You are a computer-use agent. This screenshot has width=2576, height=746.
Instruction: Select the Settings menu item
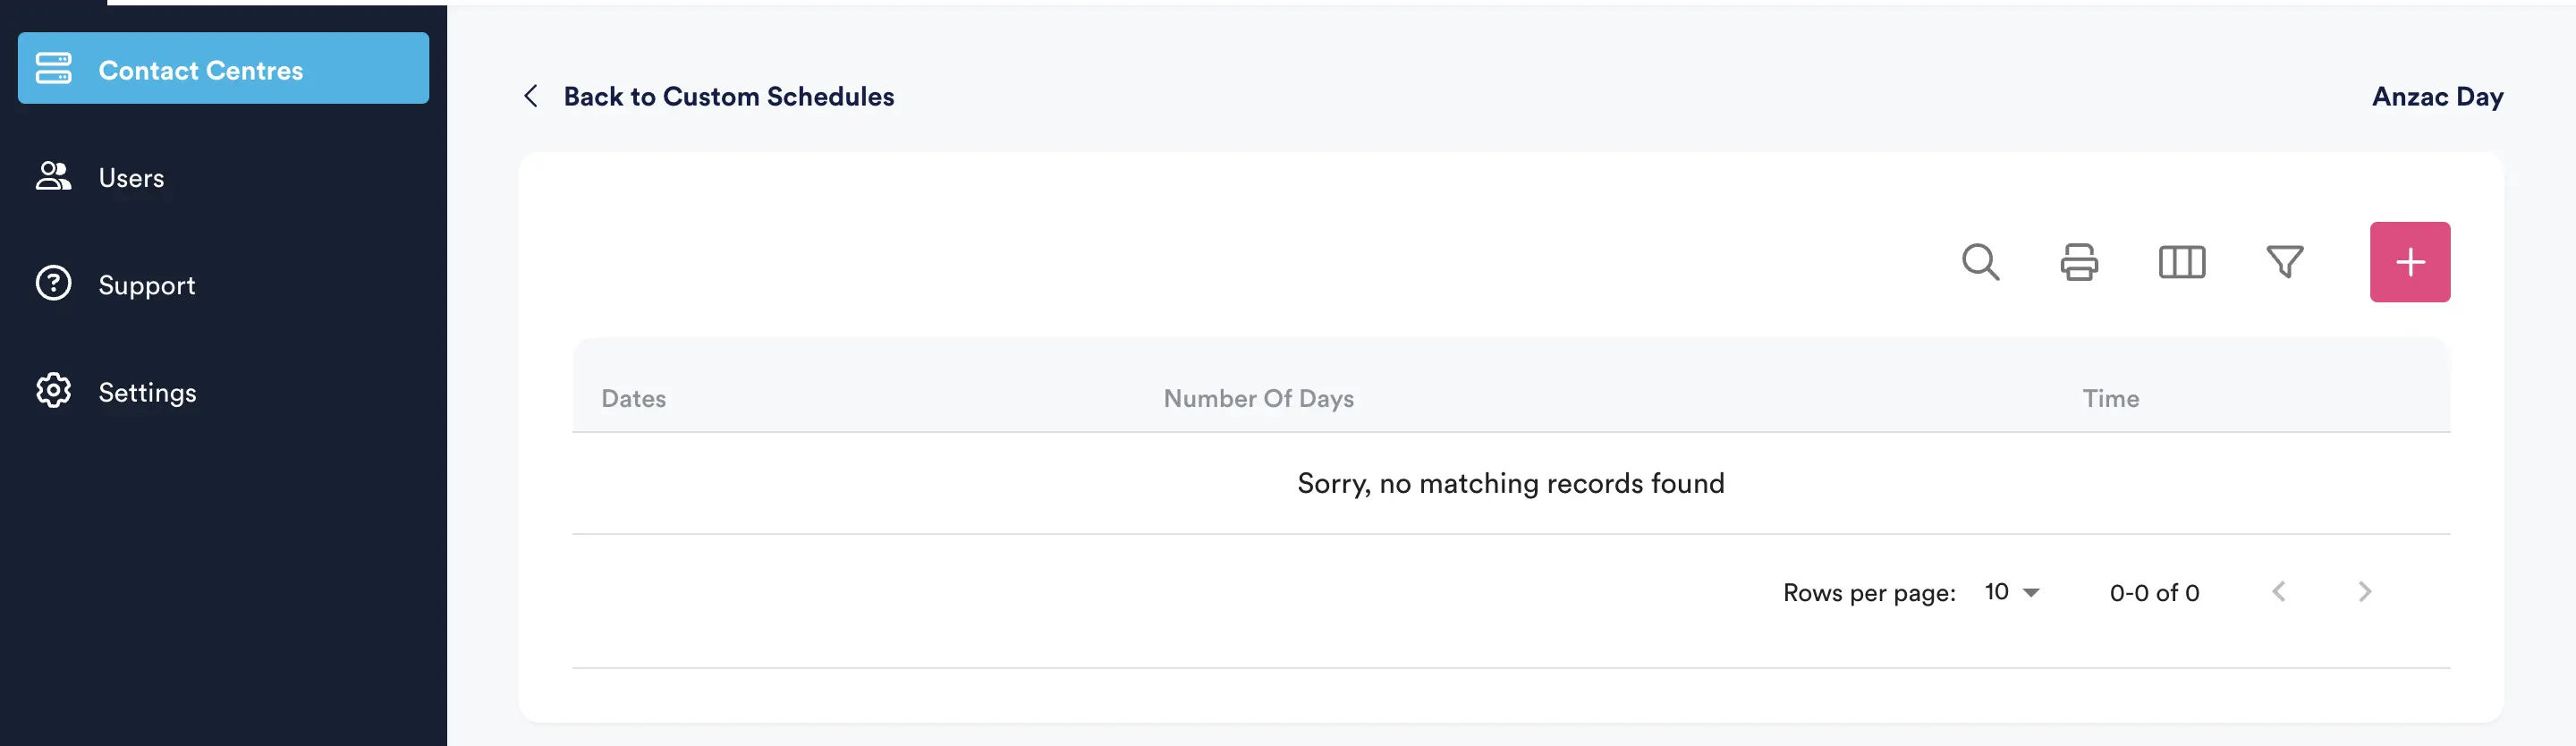[x=148, y=391]
